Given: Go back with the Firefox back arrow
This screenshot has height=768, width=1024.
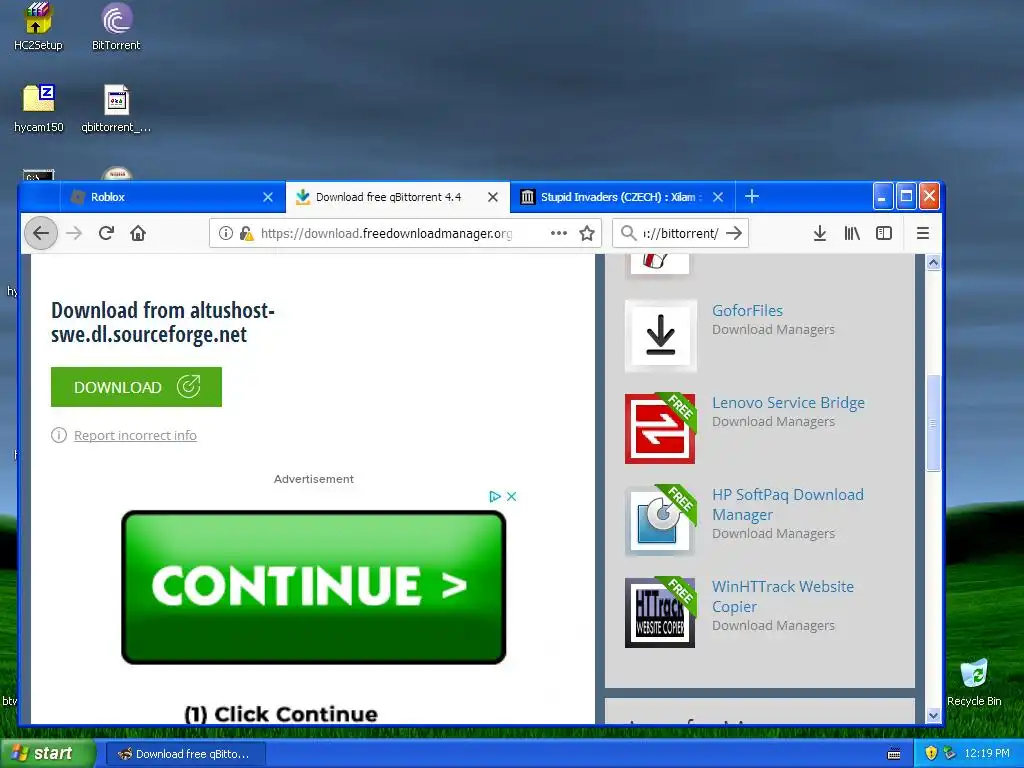Looking at the screenshot, I should (41, 233).
